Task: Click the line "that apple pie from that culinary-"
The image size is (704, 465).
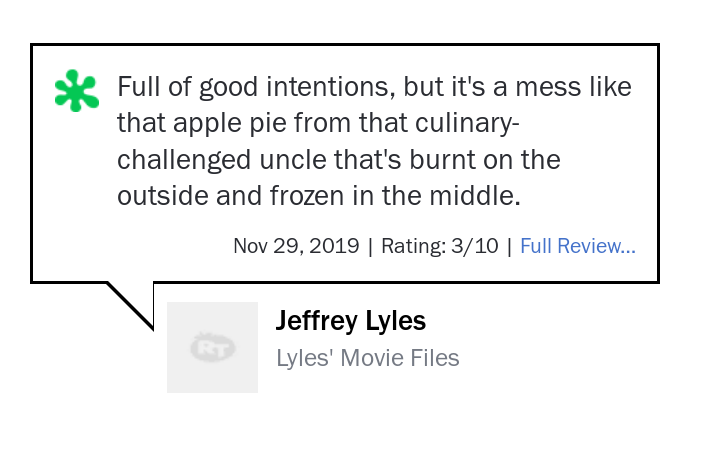Action: pos(318,123)
